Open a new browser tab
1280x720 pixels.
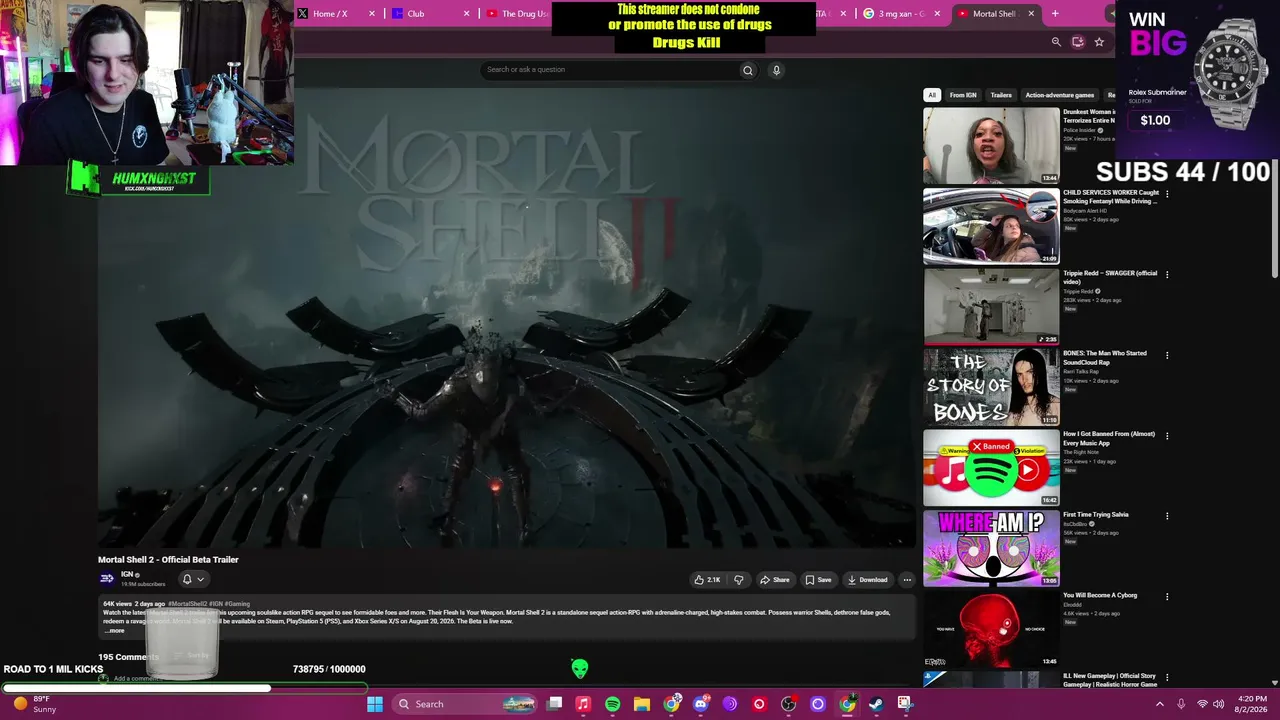[x=1055, y=14]
